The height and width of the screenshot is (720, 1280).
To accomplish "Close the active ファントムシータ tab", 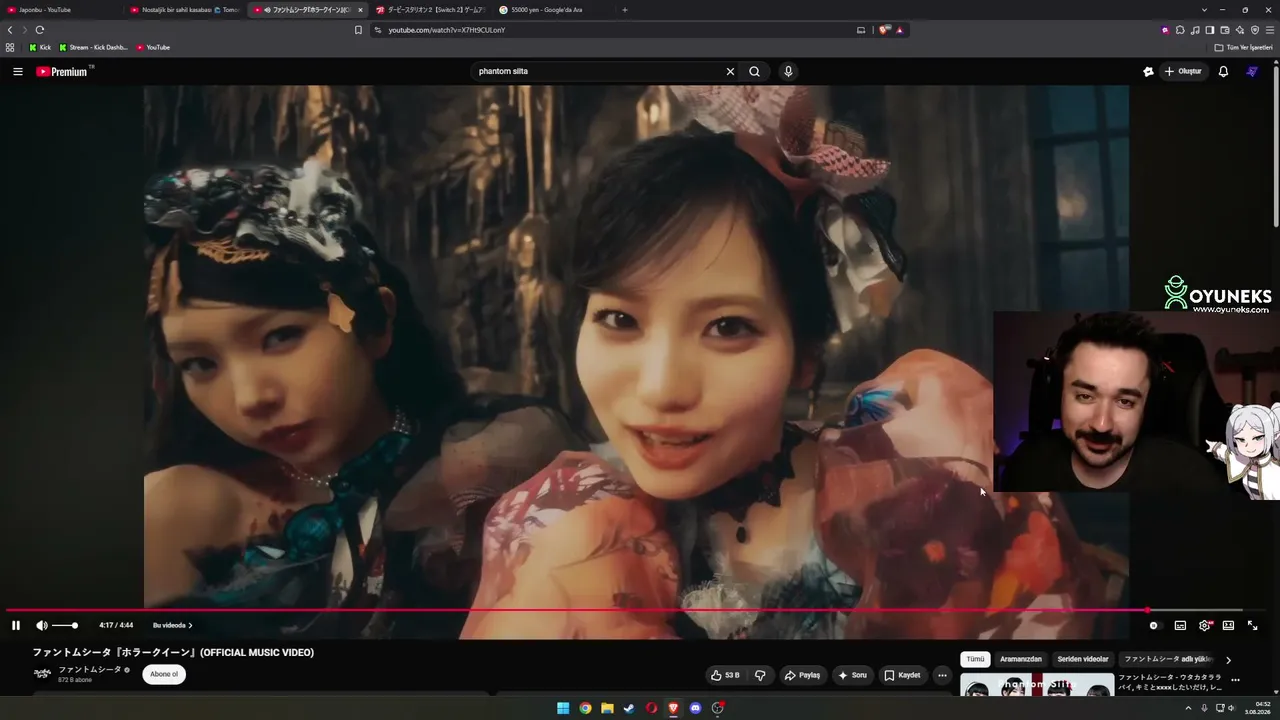I will coord(360,10).
